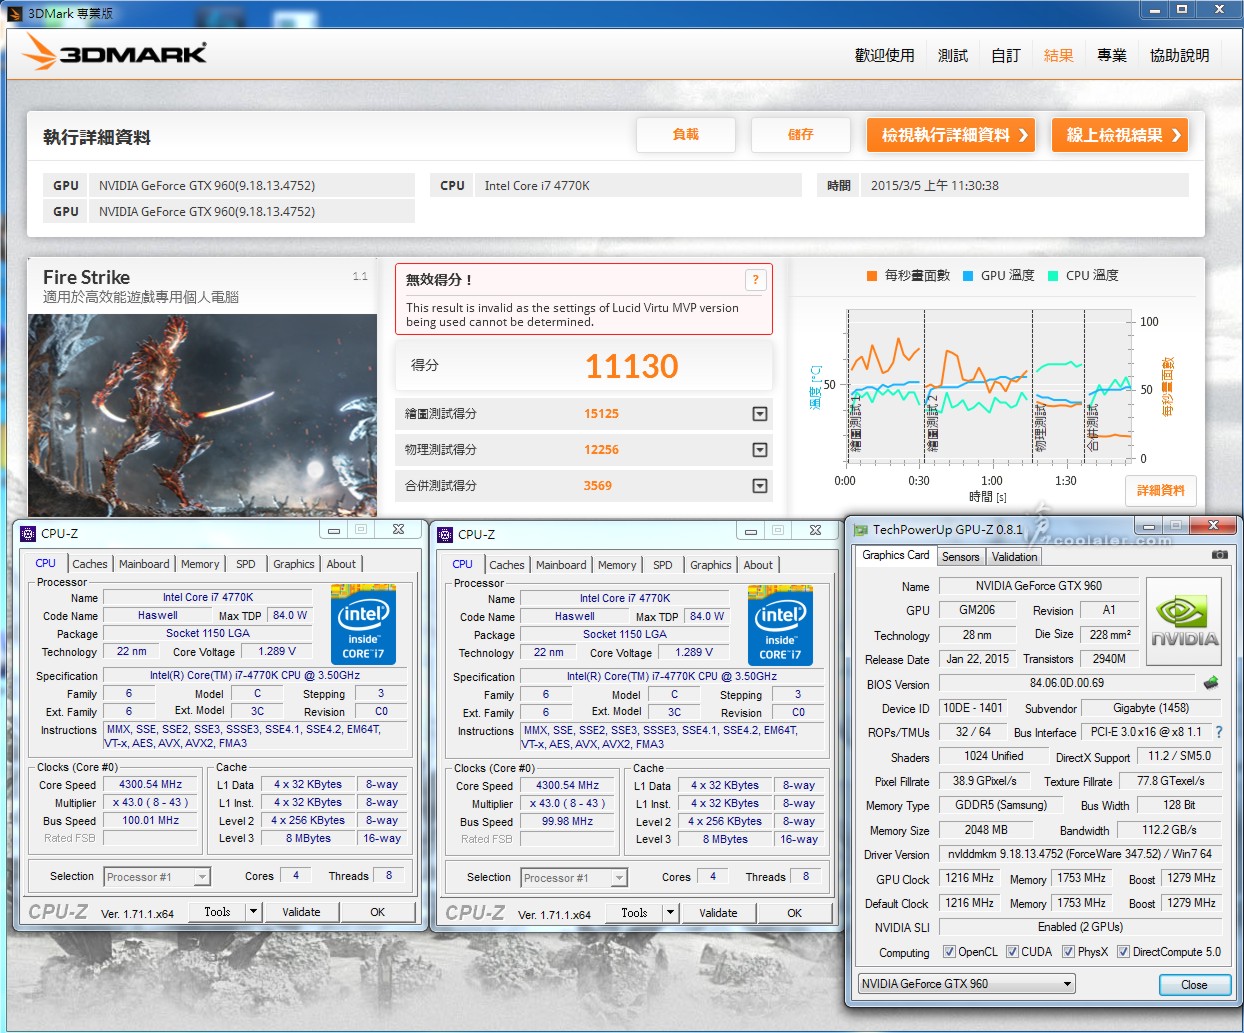Open GPU selection dropdown NVIDIA GeForce GTX 960

pos(967,984)
